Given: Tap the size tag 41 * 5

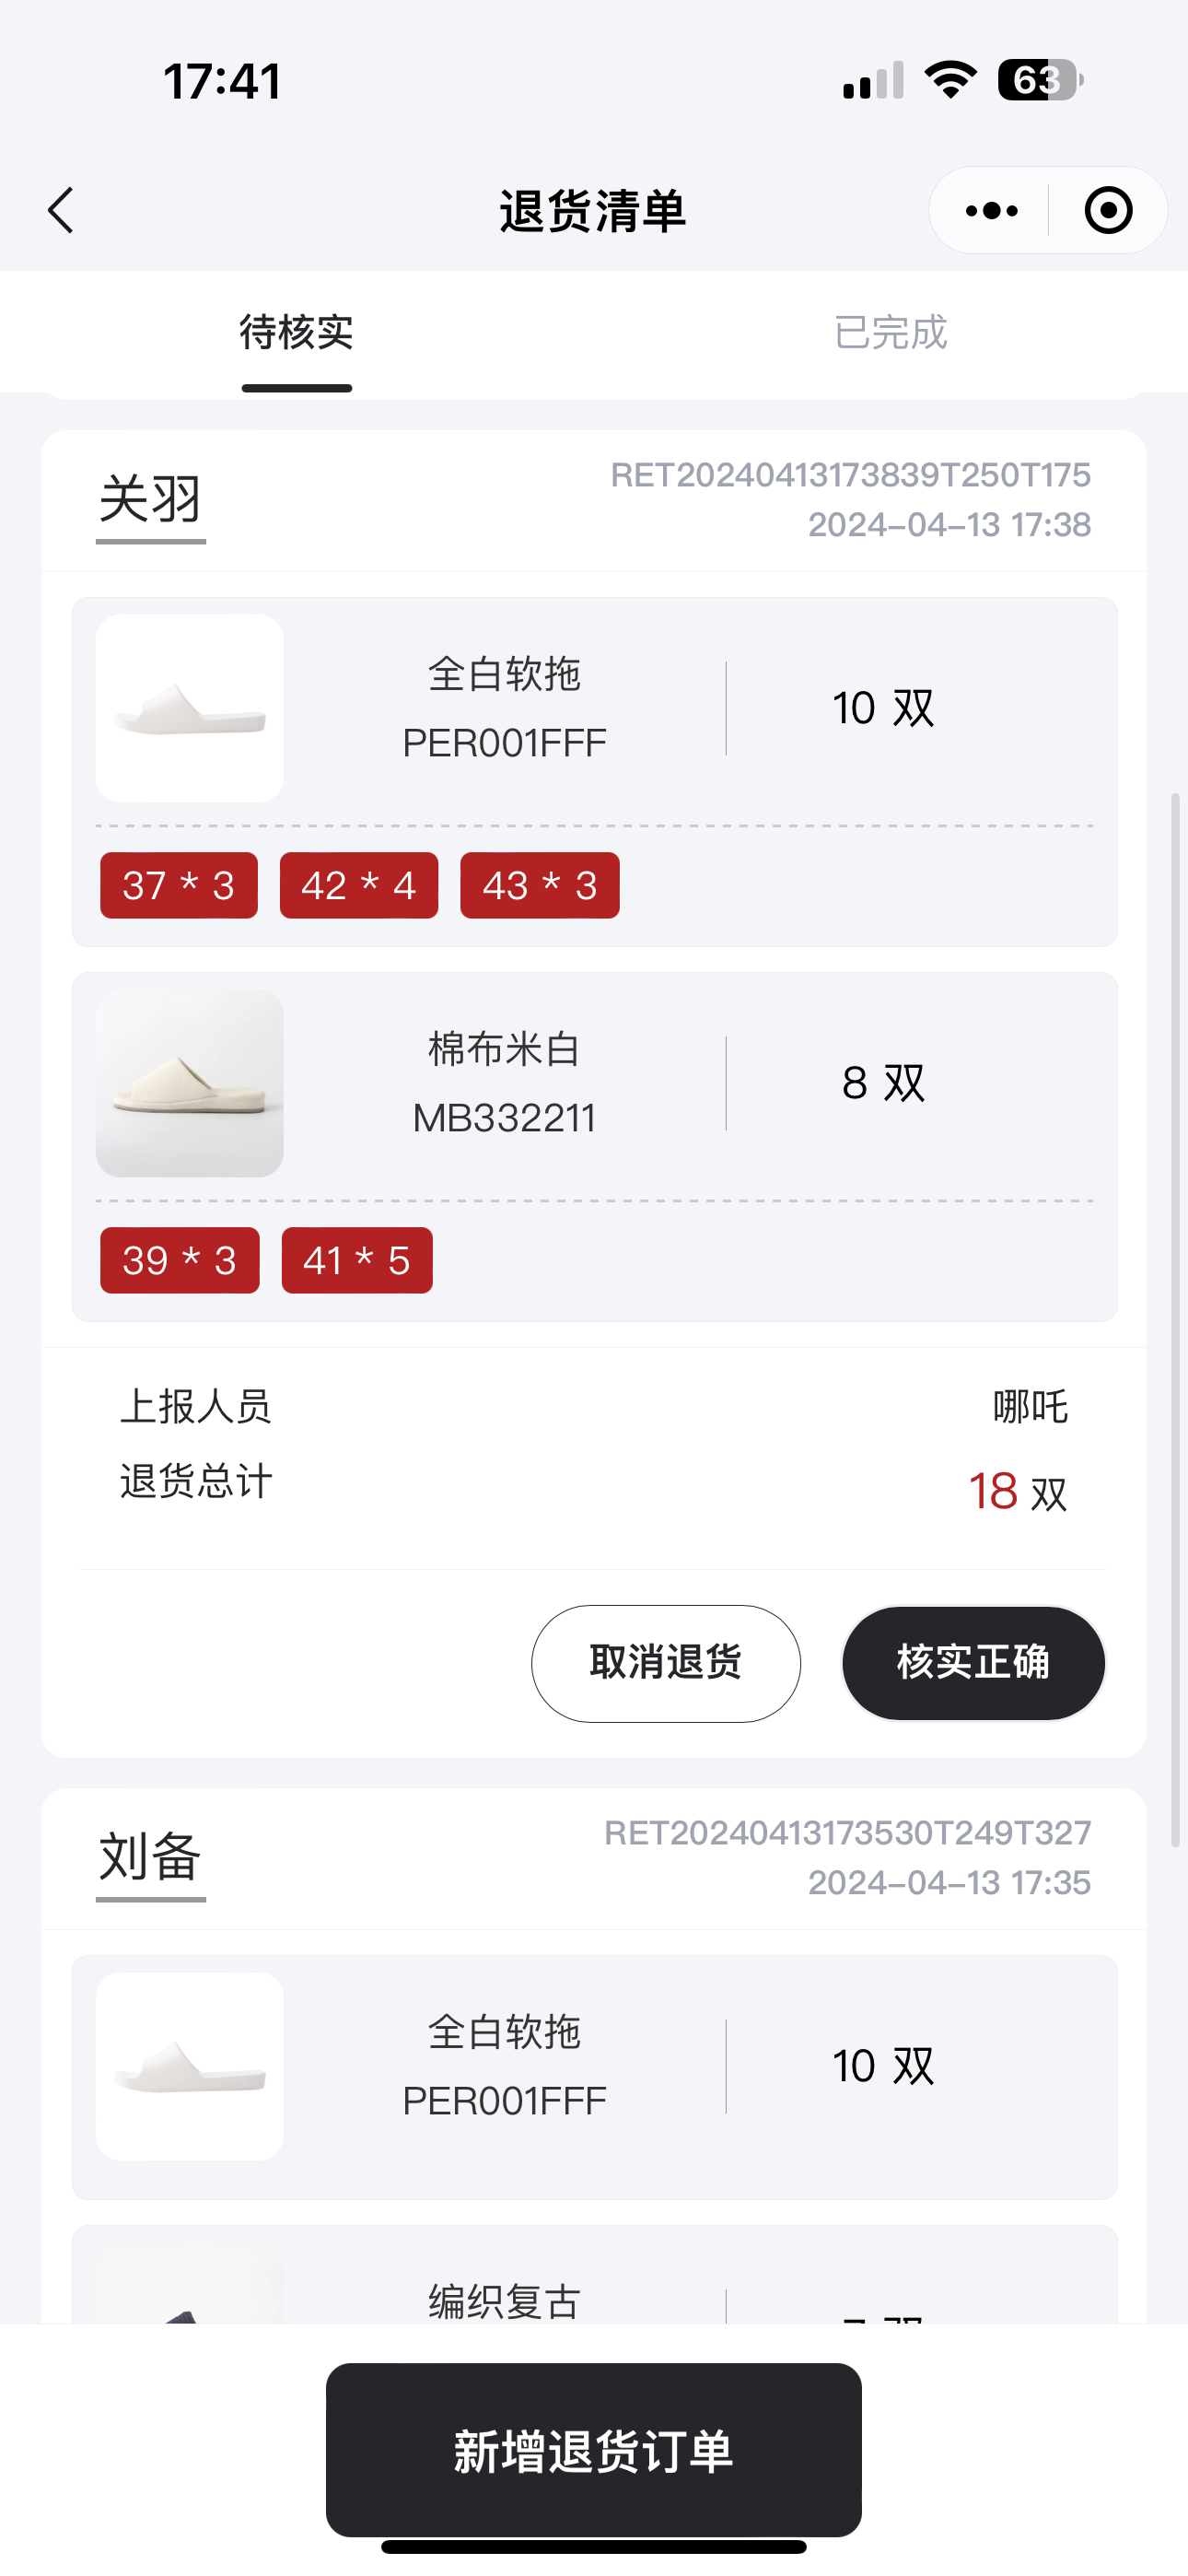Looking at the screenshot, I should click(357, 1261).
